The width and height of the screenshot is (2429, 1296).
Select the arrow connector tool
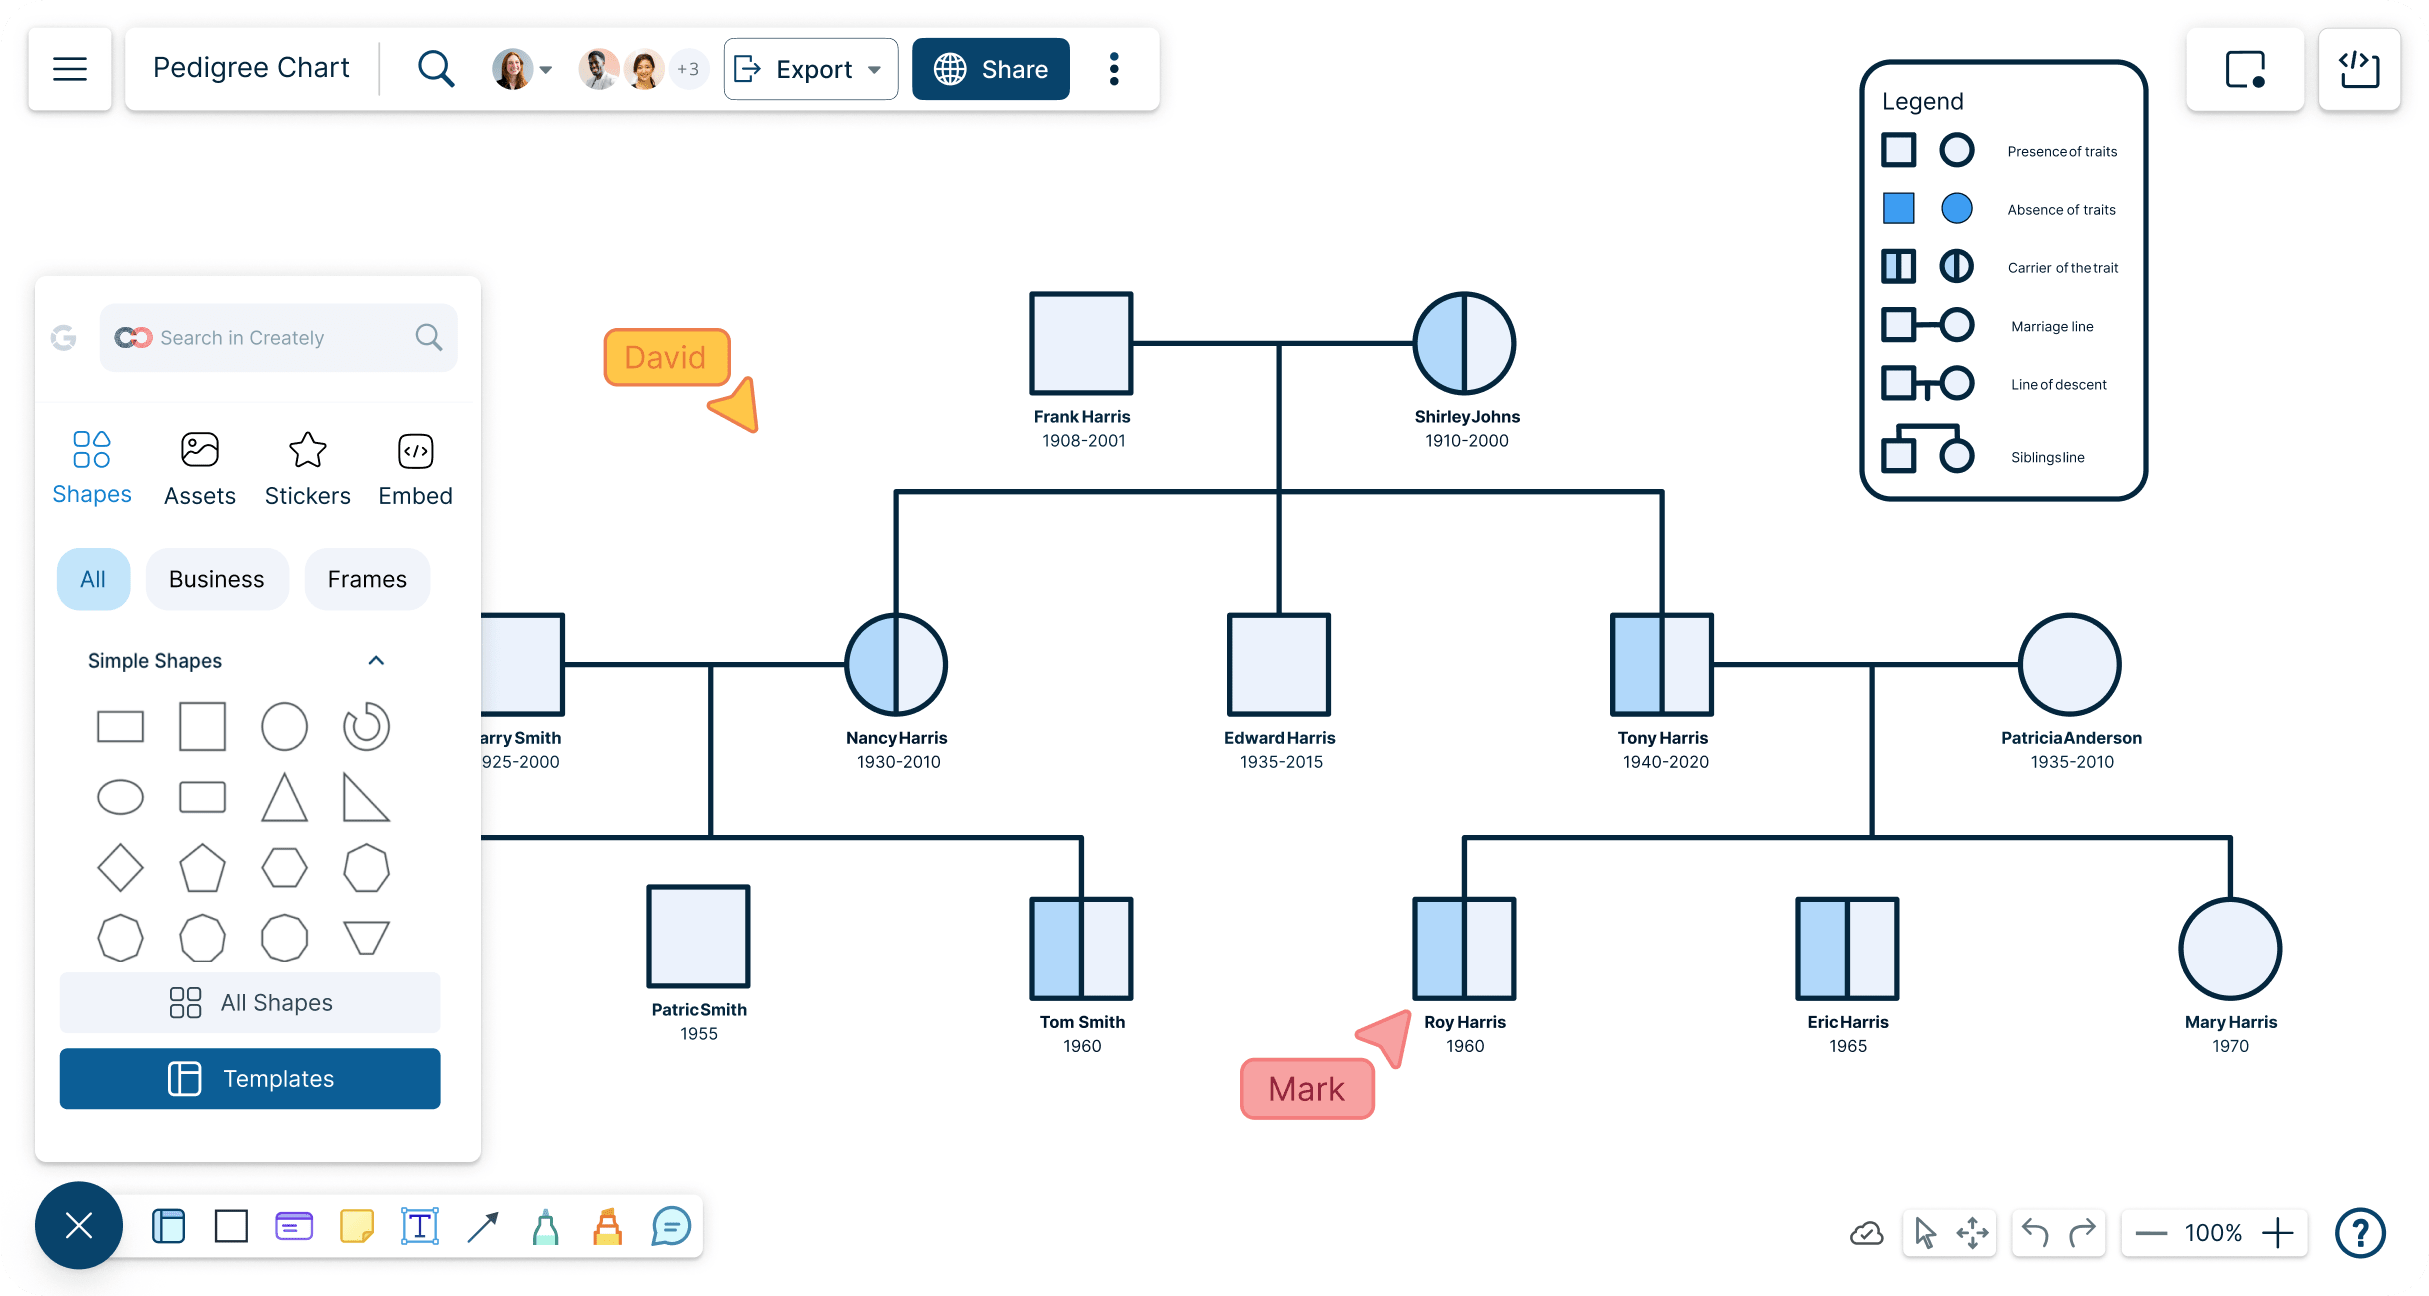[483, 1226]
